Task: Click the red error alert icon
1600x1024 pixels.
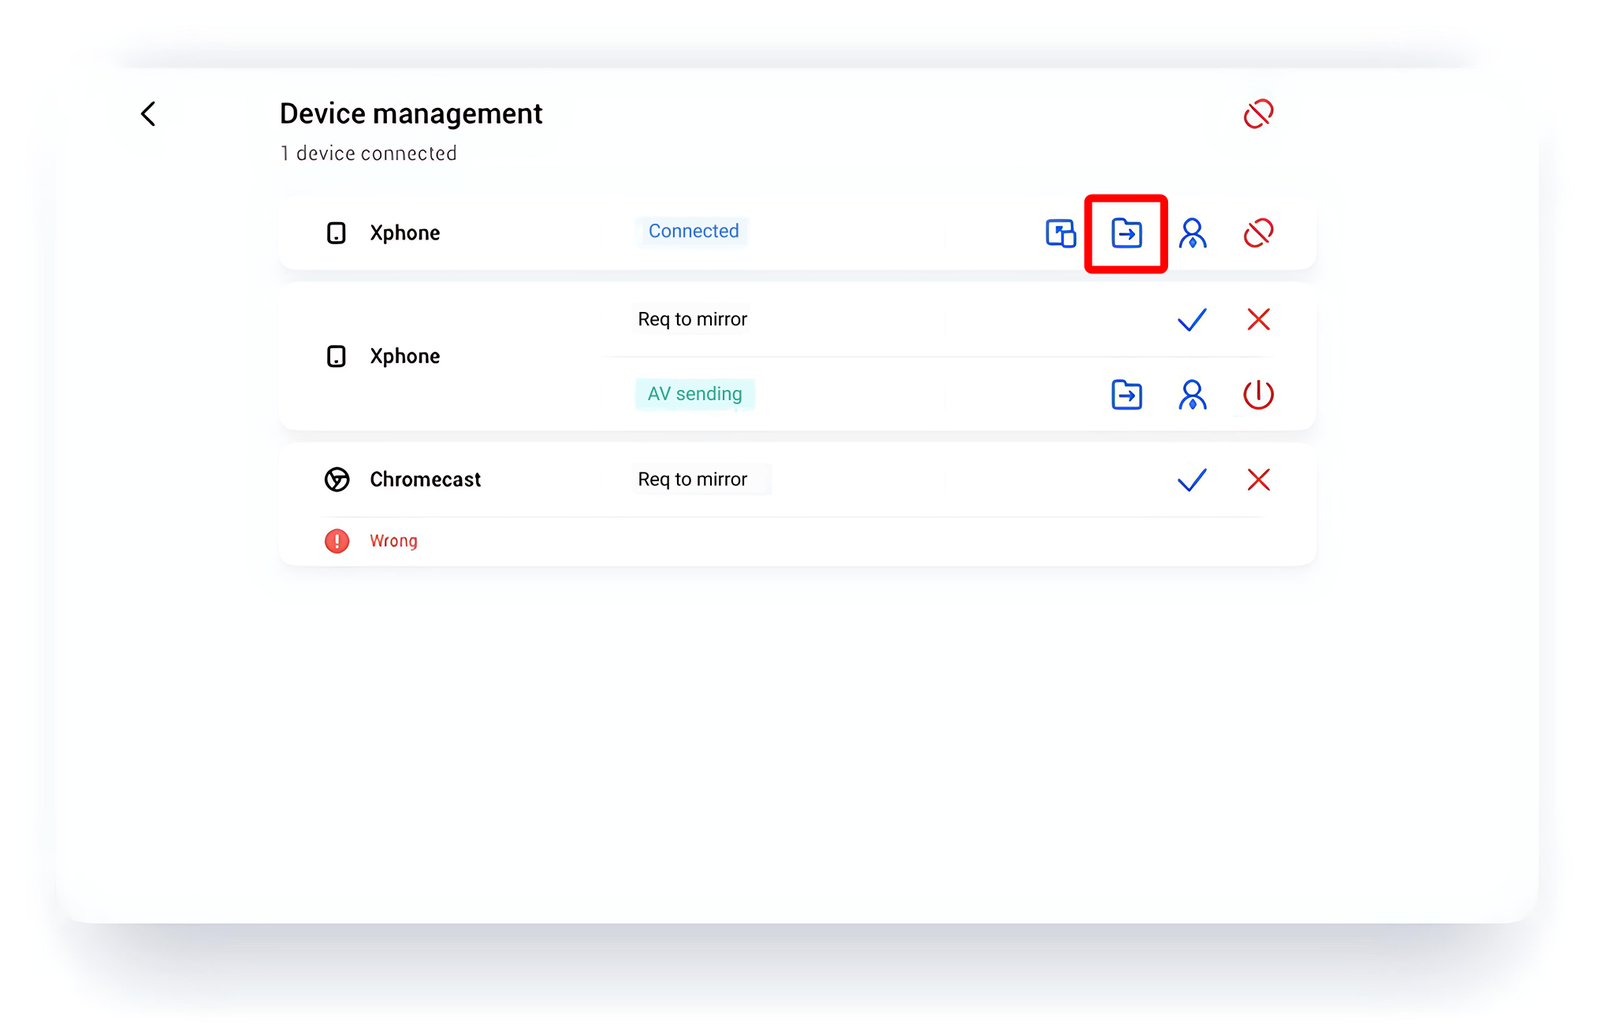Action: pos(337,541)
